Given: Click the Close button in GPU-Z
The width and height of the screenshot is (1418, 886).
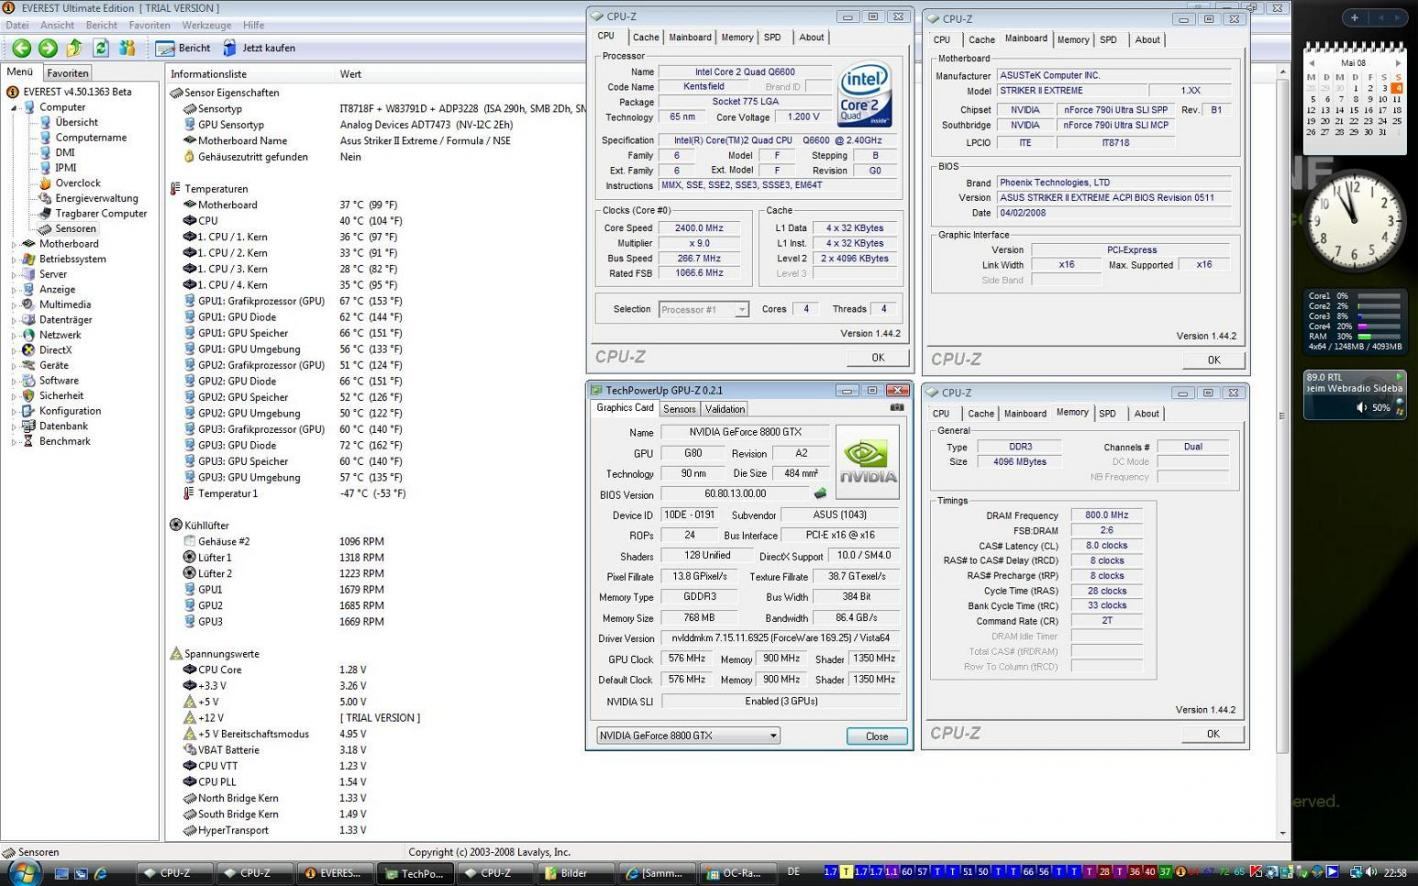Looking at the screenshot, I should tap(876, 736).
